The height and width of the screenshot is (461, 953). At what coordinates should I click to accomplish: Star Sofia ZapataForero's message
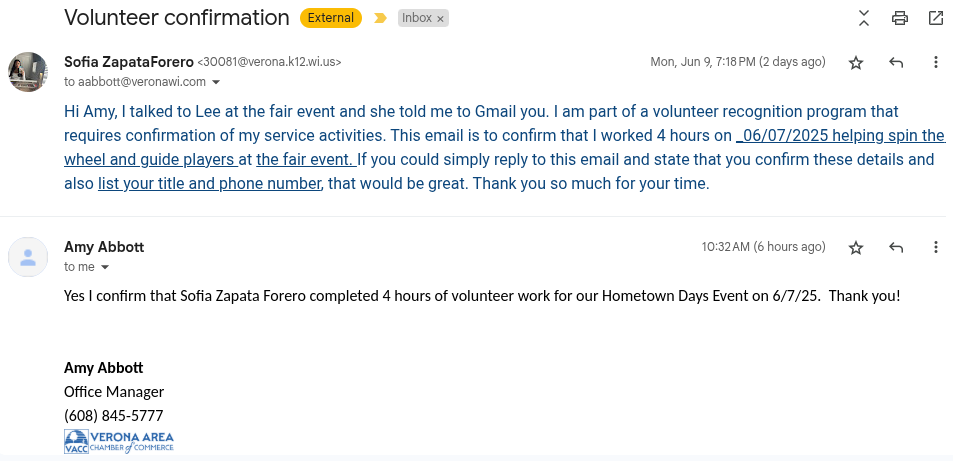tap(856, 62)
